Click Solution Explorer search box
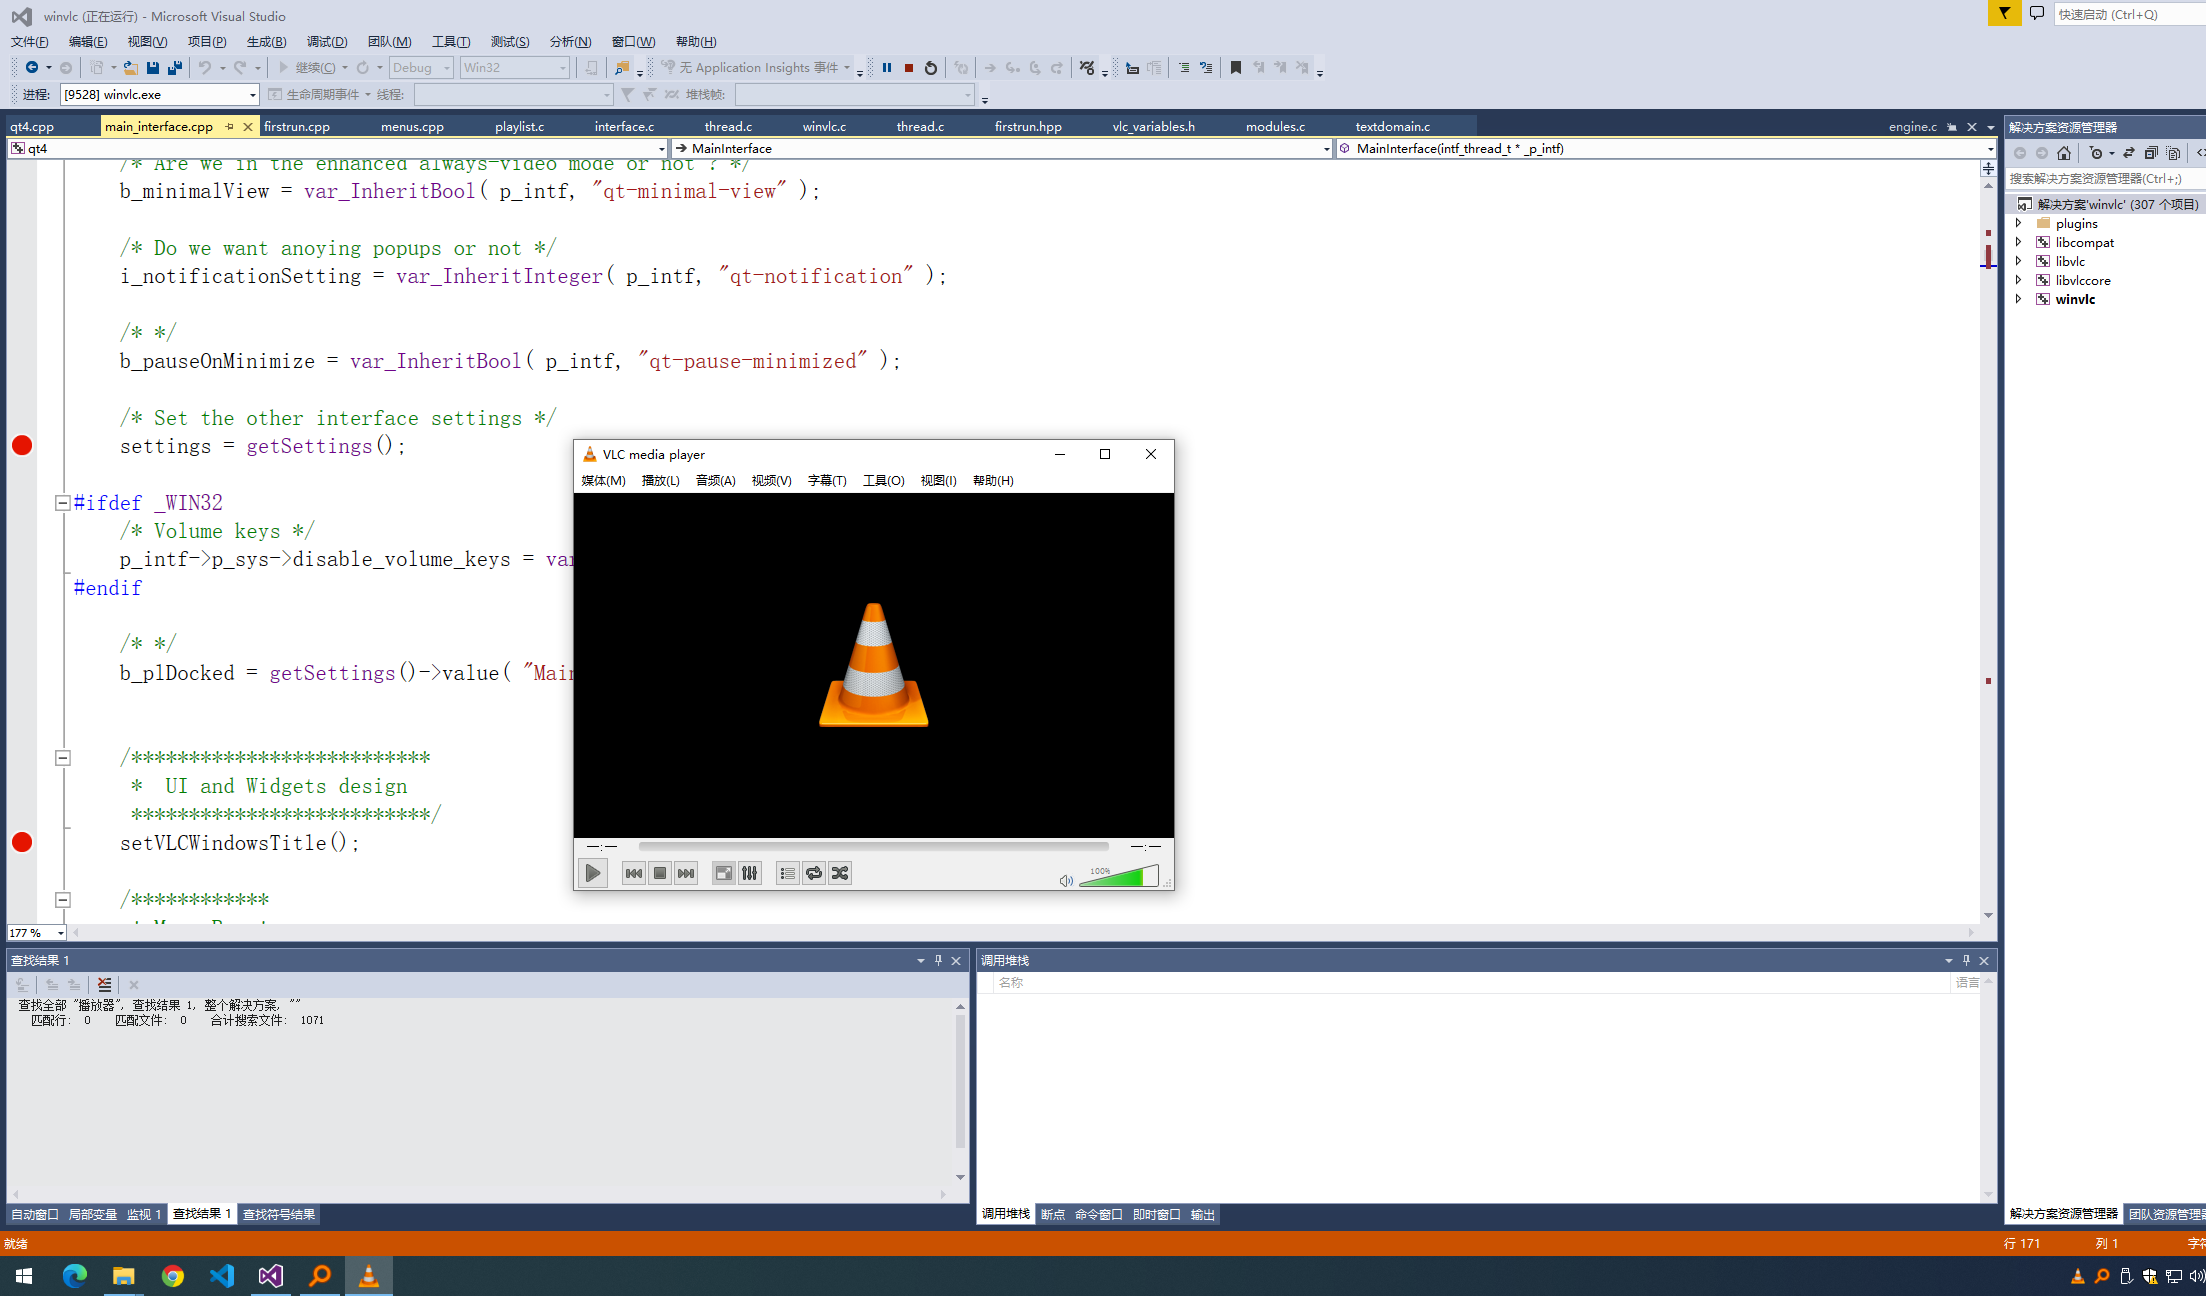The image size is (2206, 1296). click(2104, 178)
